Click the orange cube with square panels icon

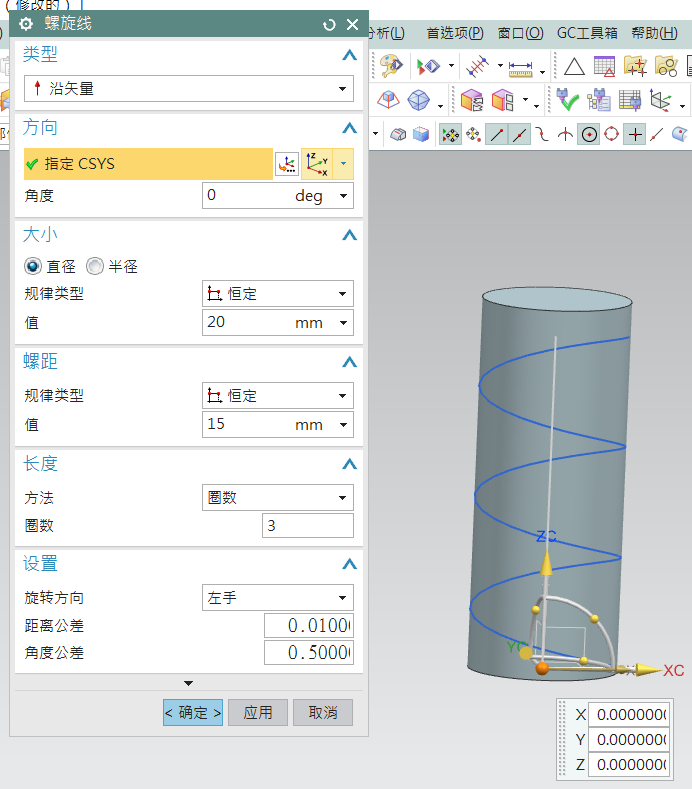[503, 100]
